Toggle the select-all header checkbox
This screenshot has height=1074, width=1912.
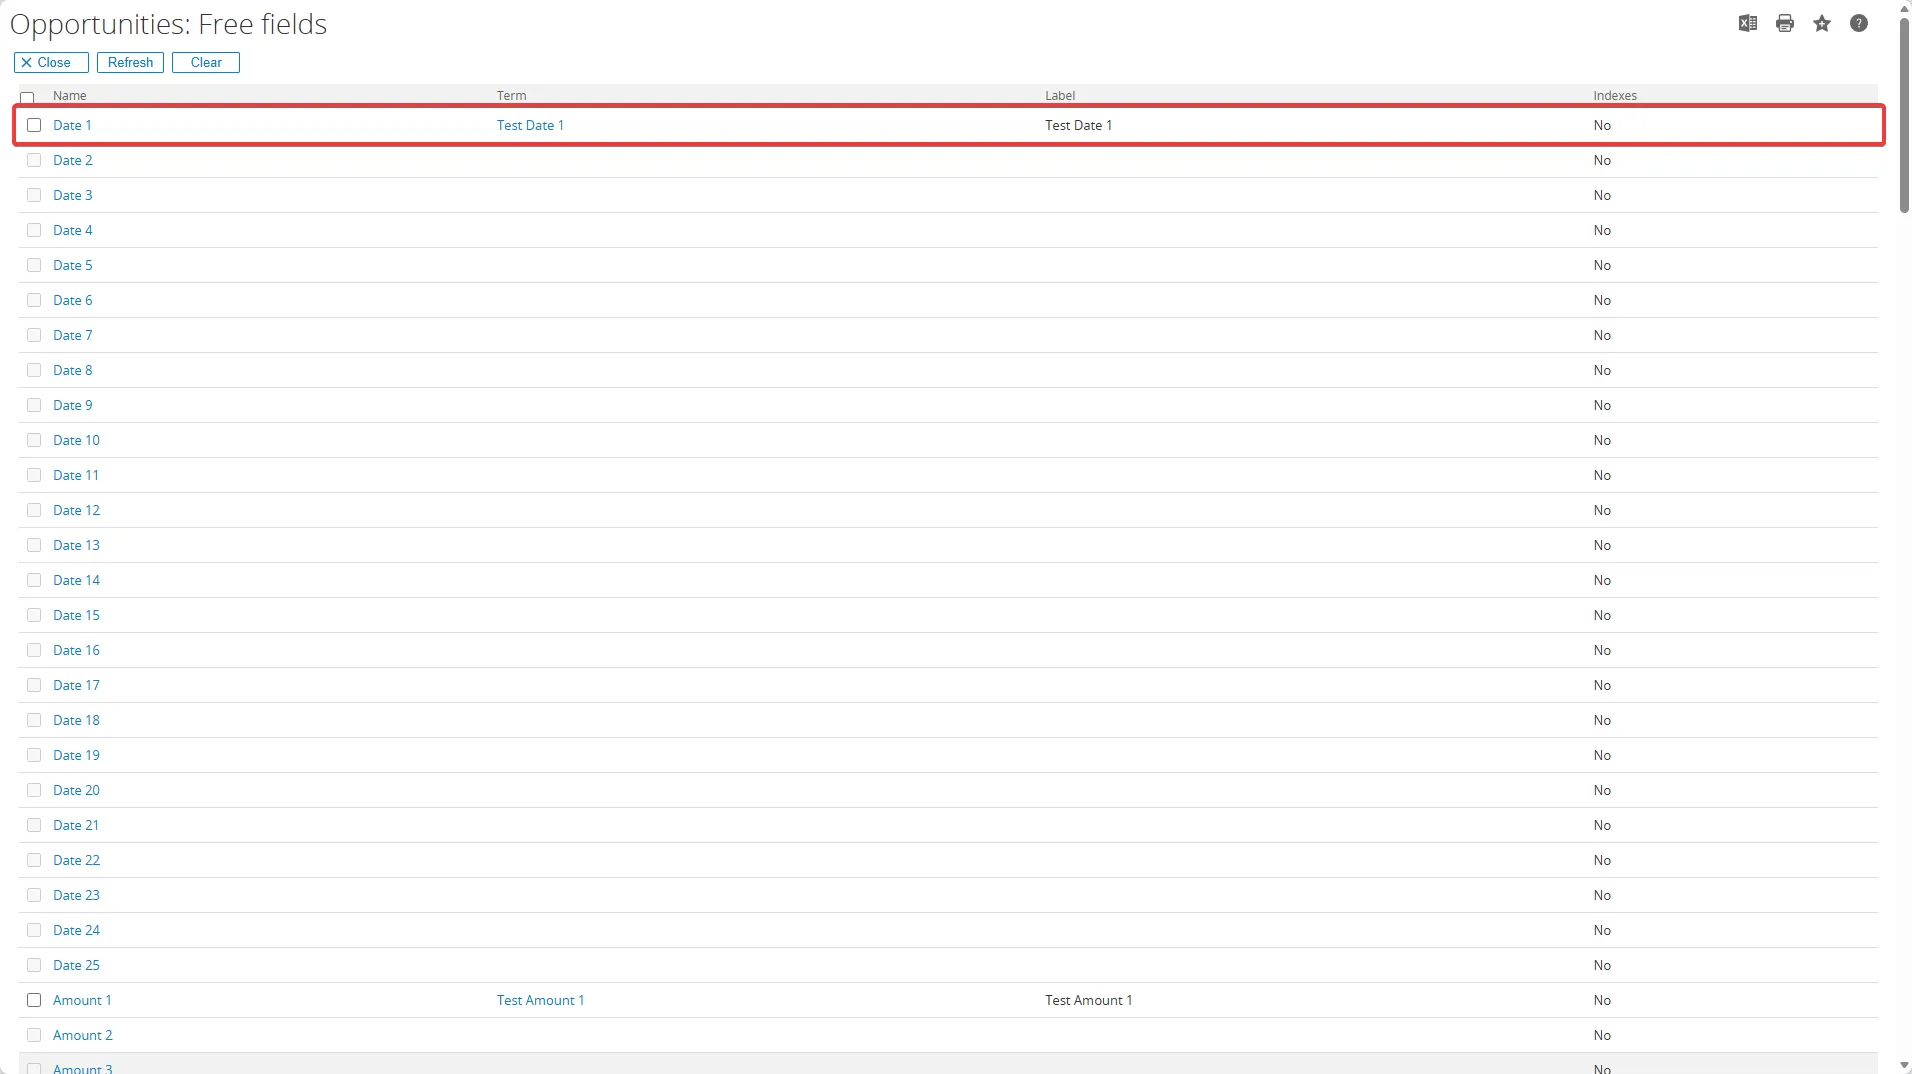27,98
